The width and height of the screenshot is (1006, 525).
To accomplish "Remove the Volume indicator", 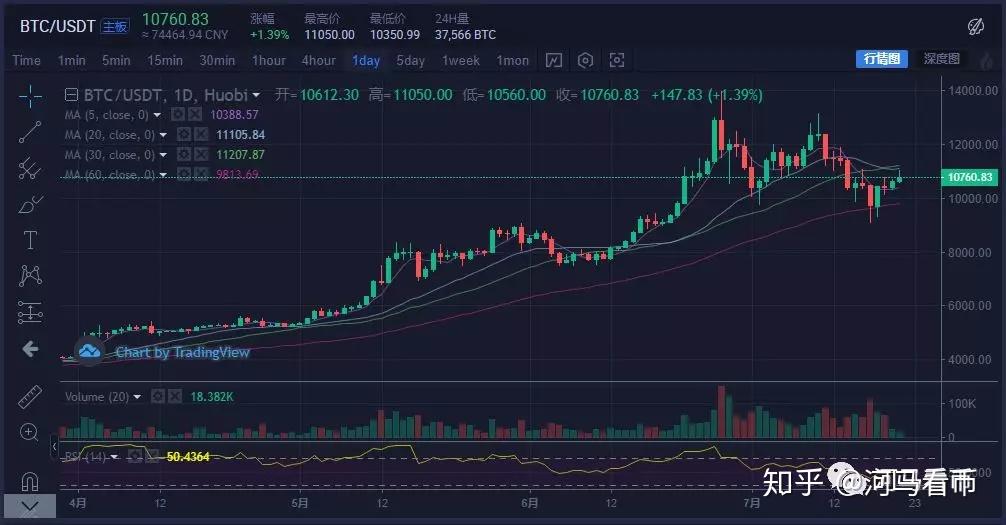I will (x=175, y=397).
